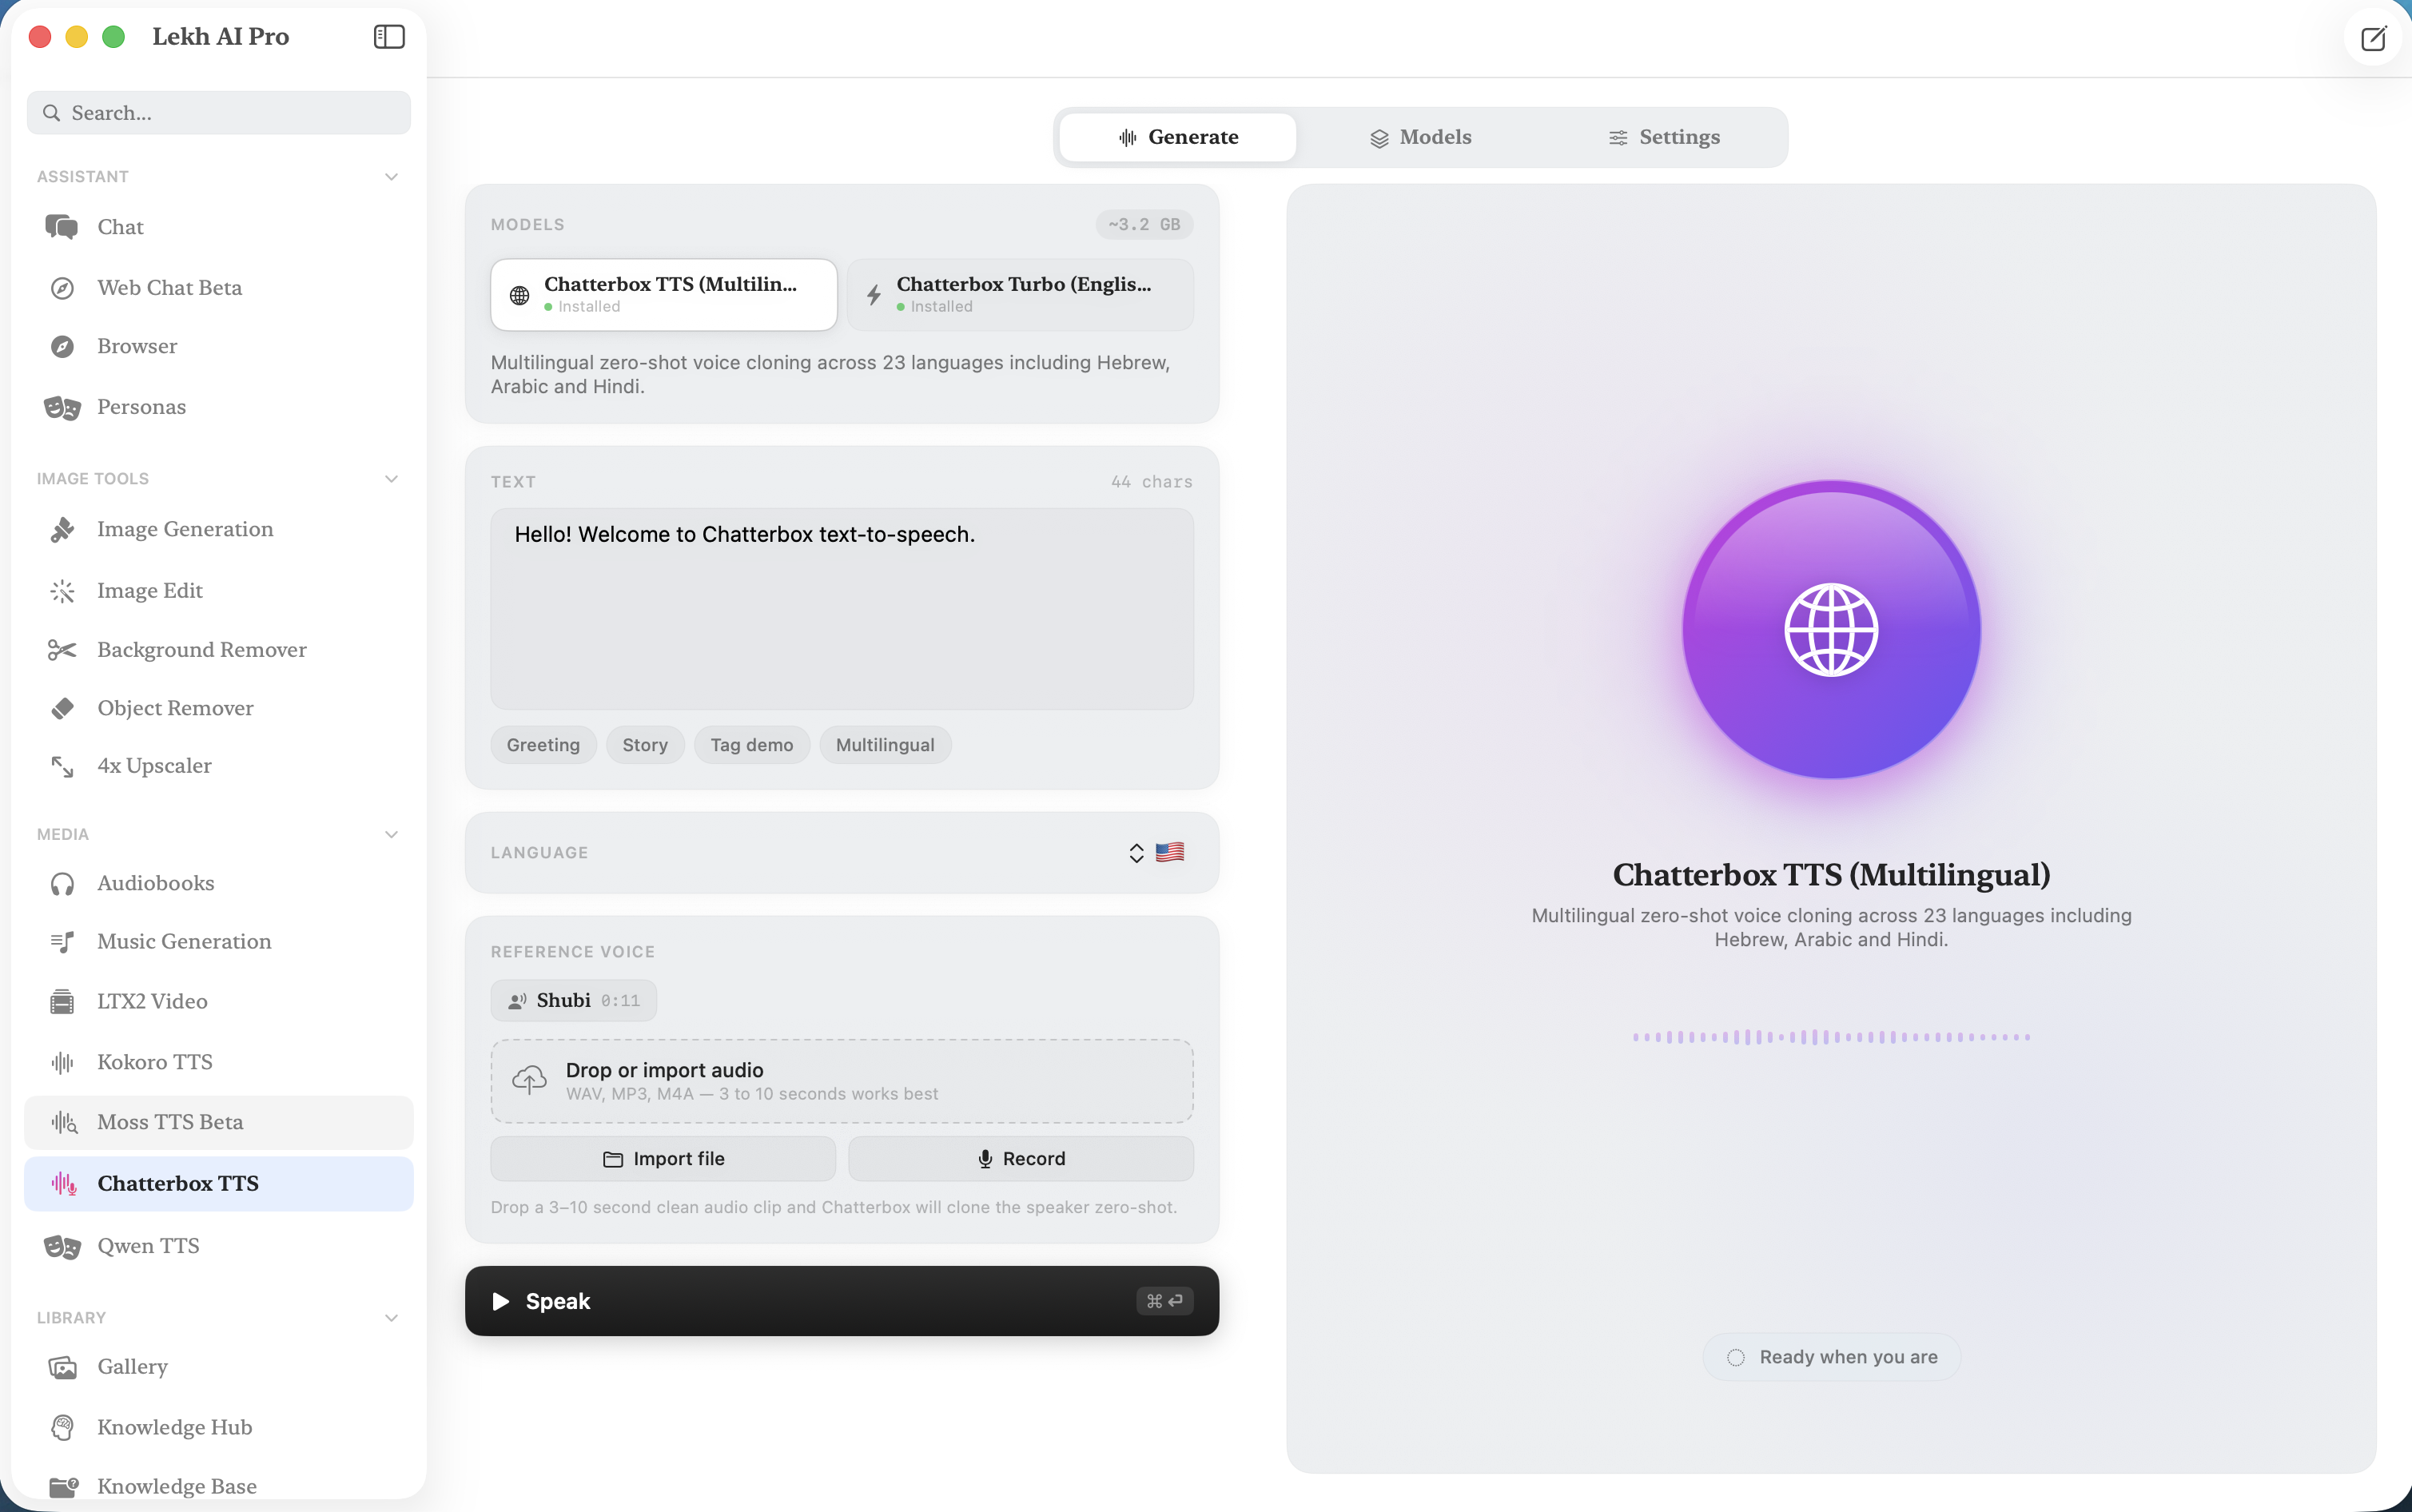Select the Shubi reference voice chip
The width and height of the screenshot is (2412, 1512).
pyautogui.click(x=573, y=1000)
